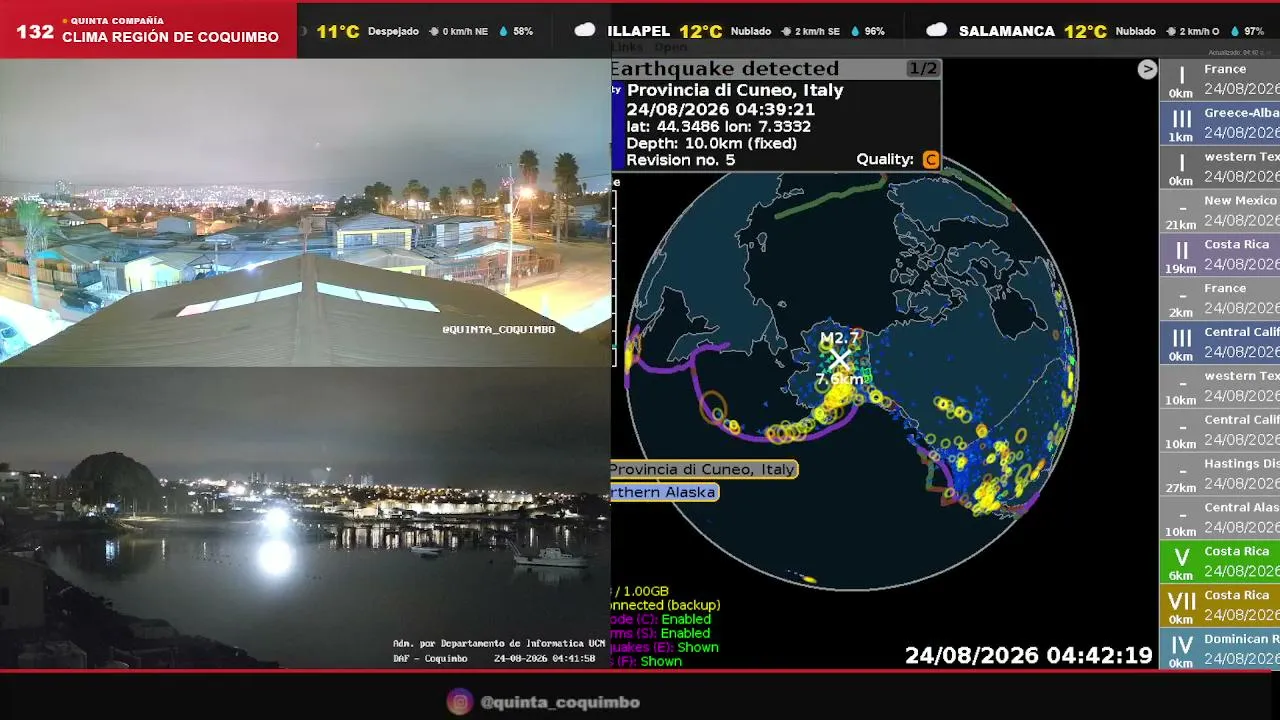Click the Earthquake detected panel title
Viewport: 1280px width, 720px height.
pos(725,69)
